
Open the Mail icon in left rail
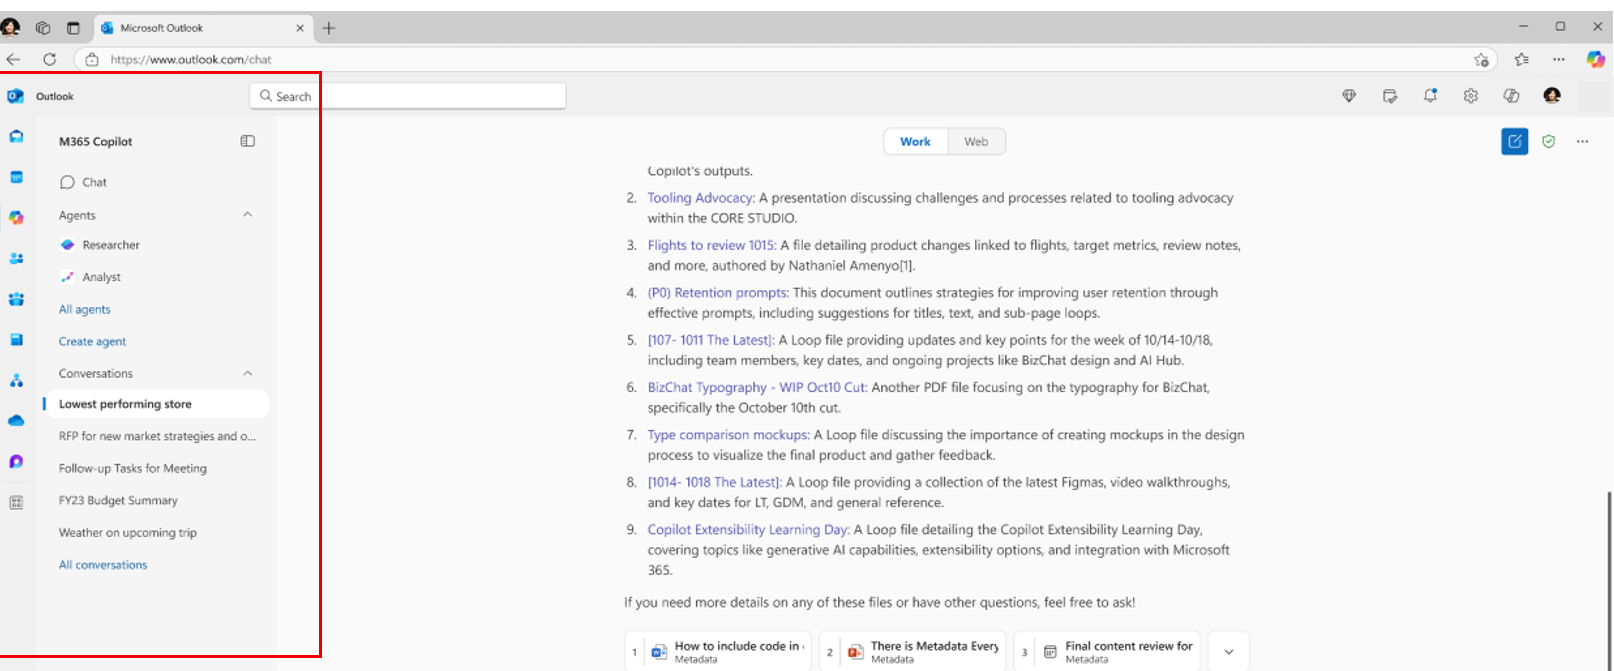pos(16,136)
